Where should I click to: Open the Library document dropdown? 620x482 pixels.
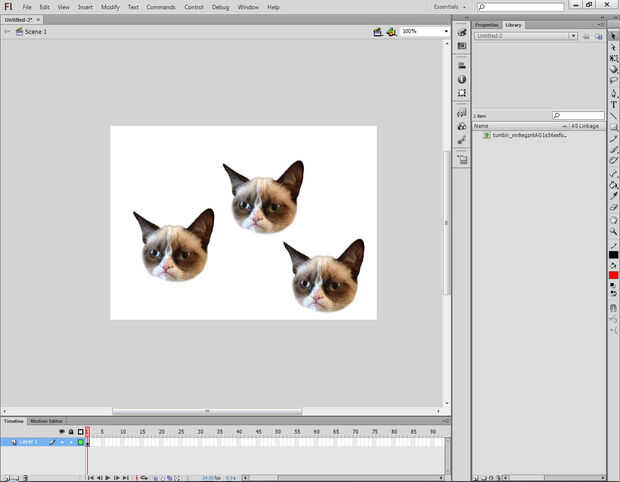pyautogui.click(x=573, y=36)
